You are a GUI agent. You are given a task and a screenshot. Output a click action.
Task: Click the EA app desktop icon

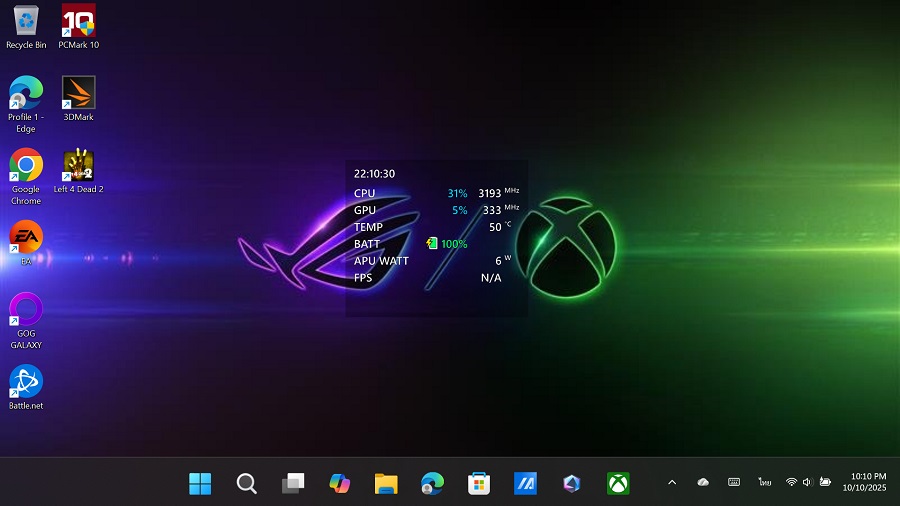[26, 238]
